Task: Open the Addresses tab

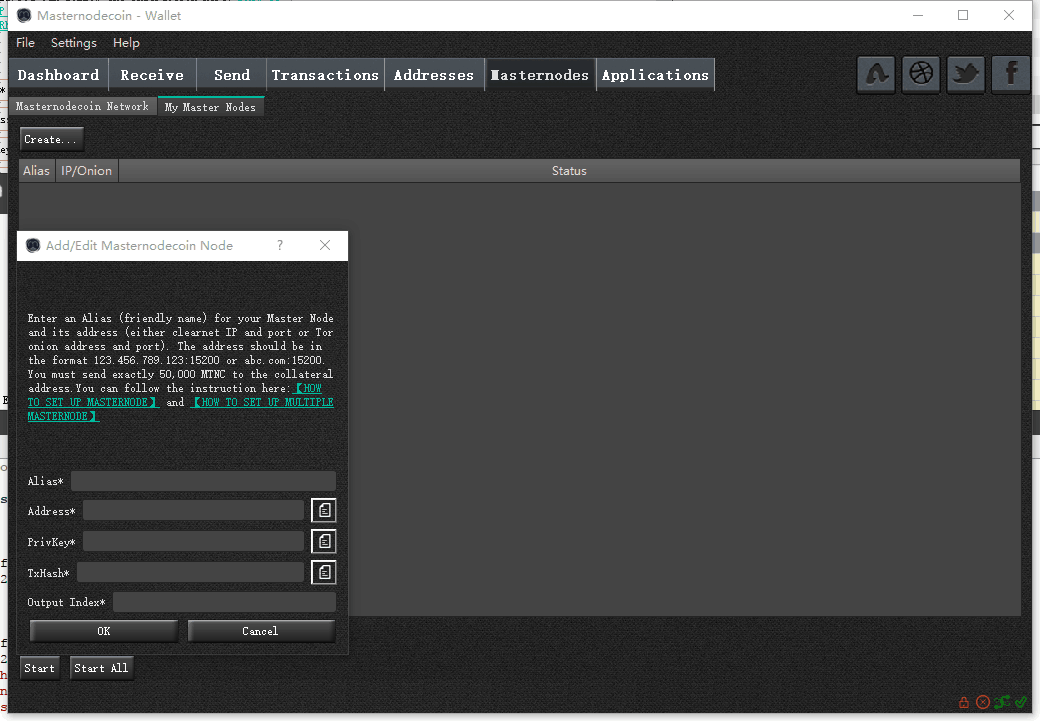Action: pos(434,75)
